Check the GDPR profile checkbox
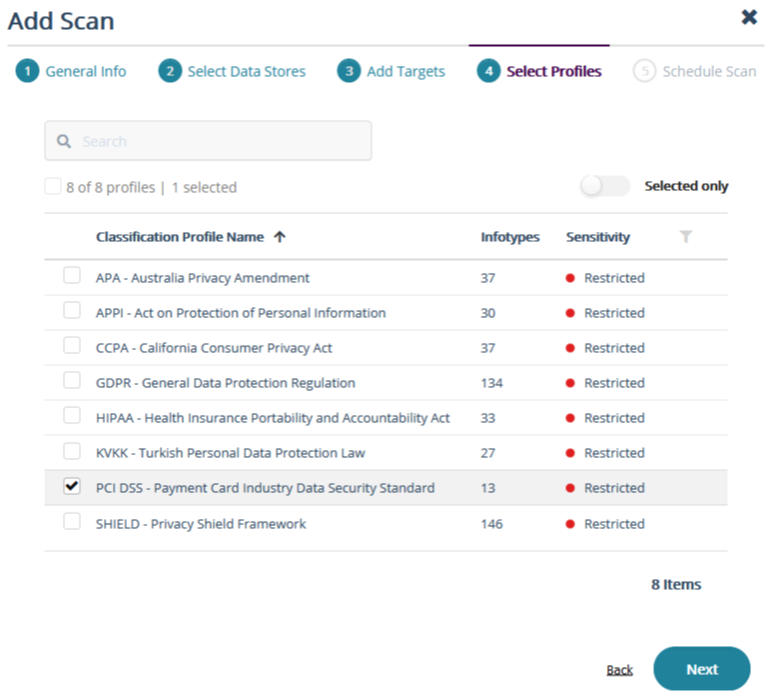Screen dimensions: 779x696 pyautogui.click(x=72, y=381)
